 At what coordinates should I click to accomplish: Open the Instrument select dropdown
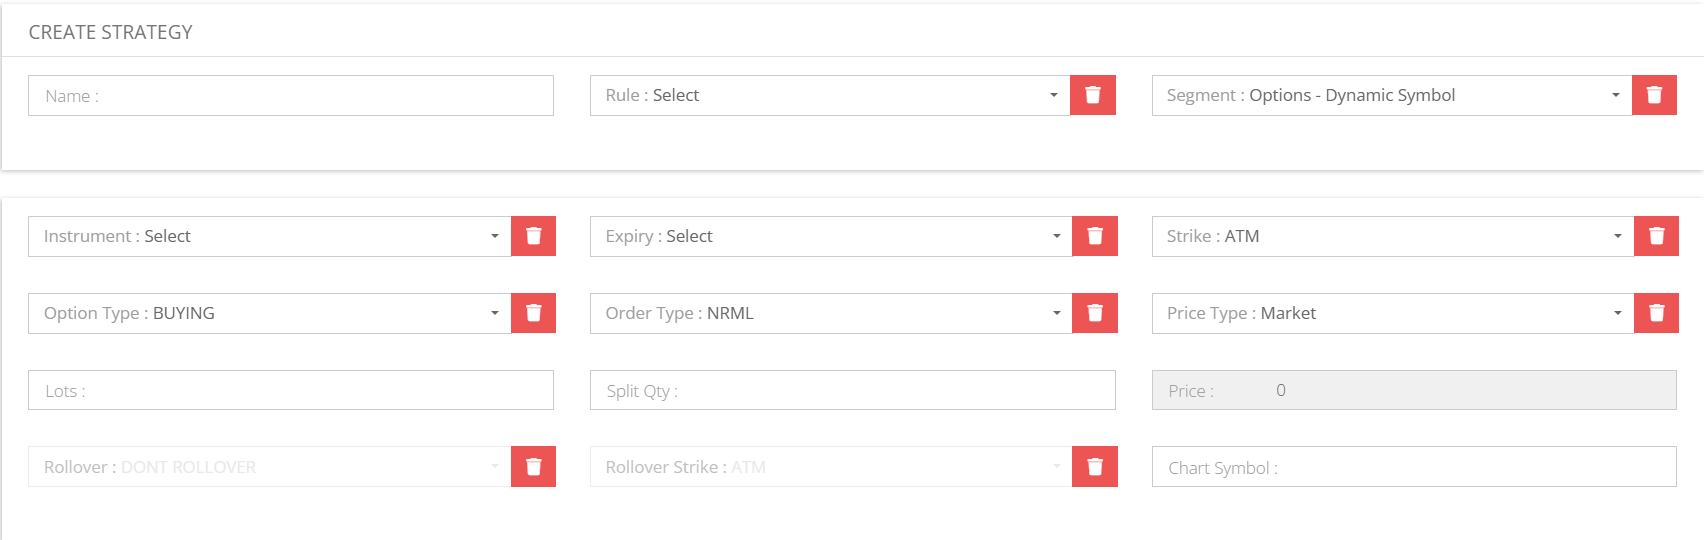[x=270, y=236]
